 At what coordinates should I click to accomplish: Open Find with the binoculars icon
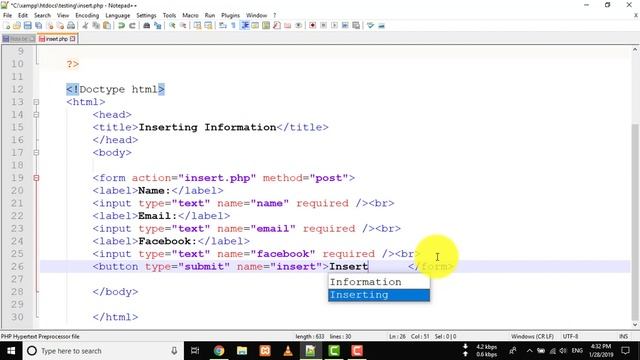click(x=147, y=25)
